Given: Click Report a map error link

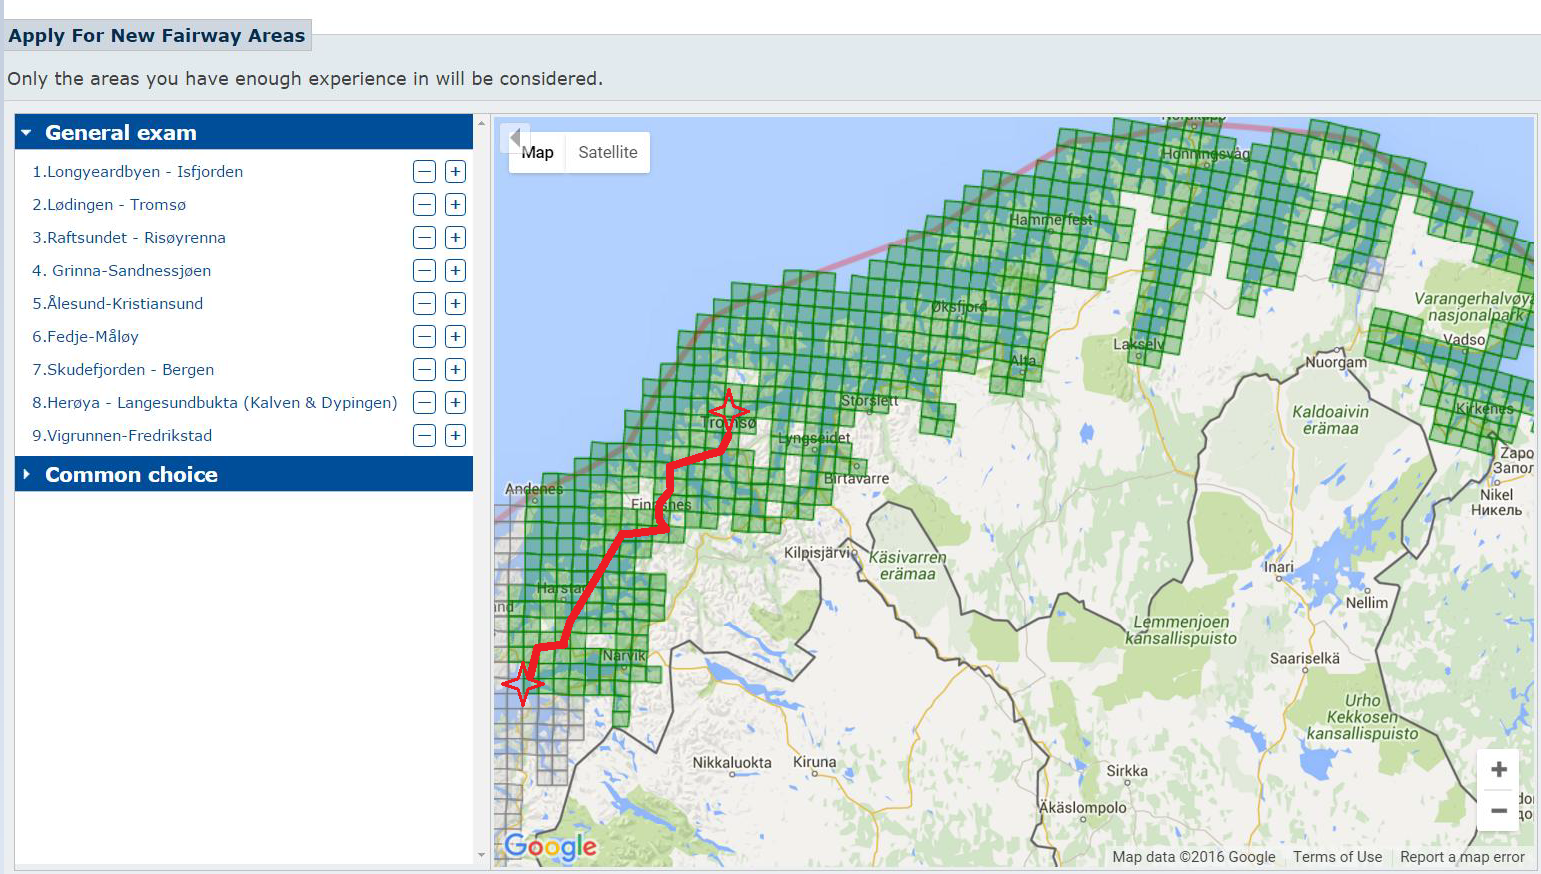Looking at the screenshot, I should pyautogui.click(x=1462, y=857).
